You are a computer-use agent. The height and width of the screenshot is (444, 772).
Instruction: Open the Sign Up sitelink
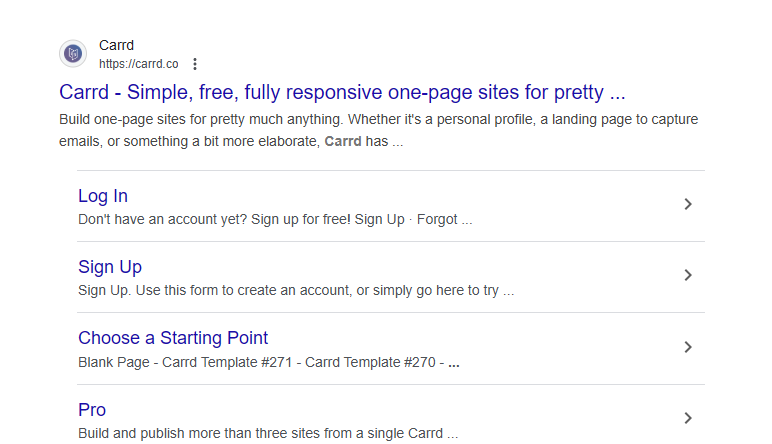(x=110, y=267)
